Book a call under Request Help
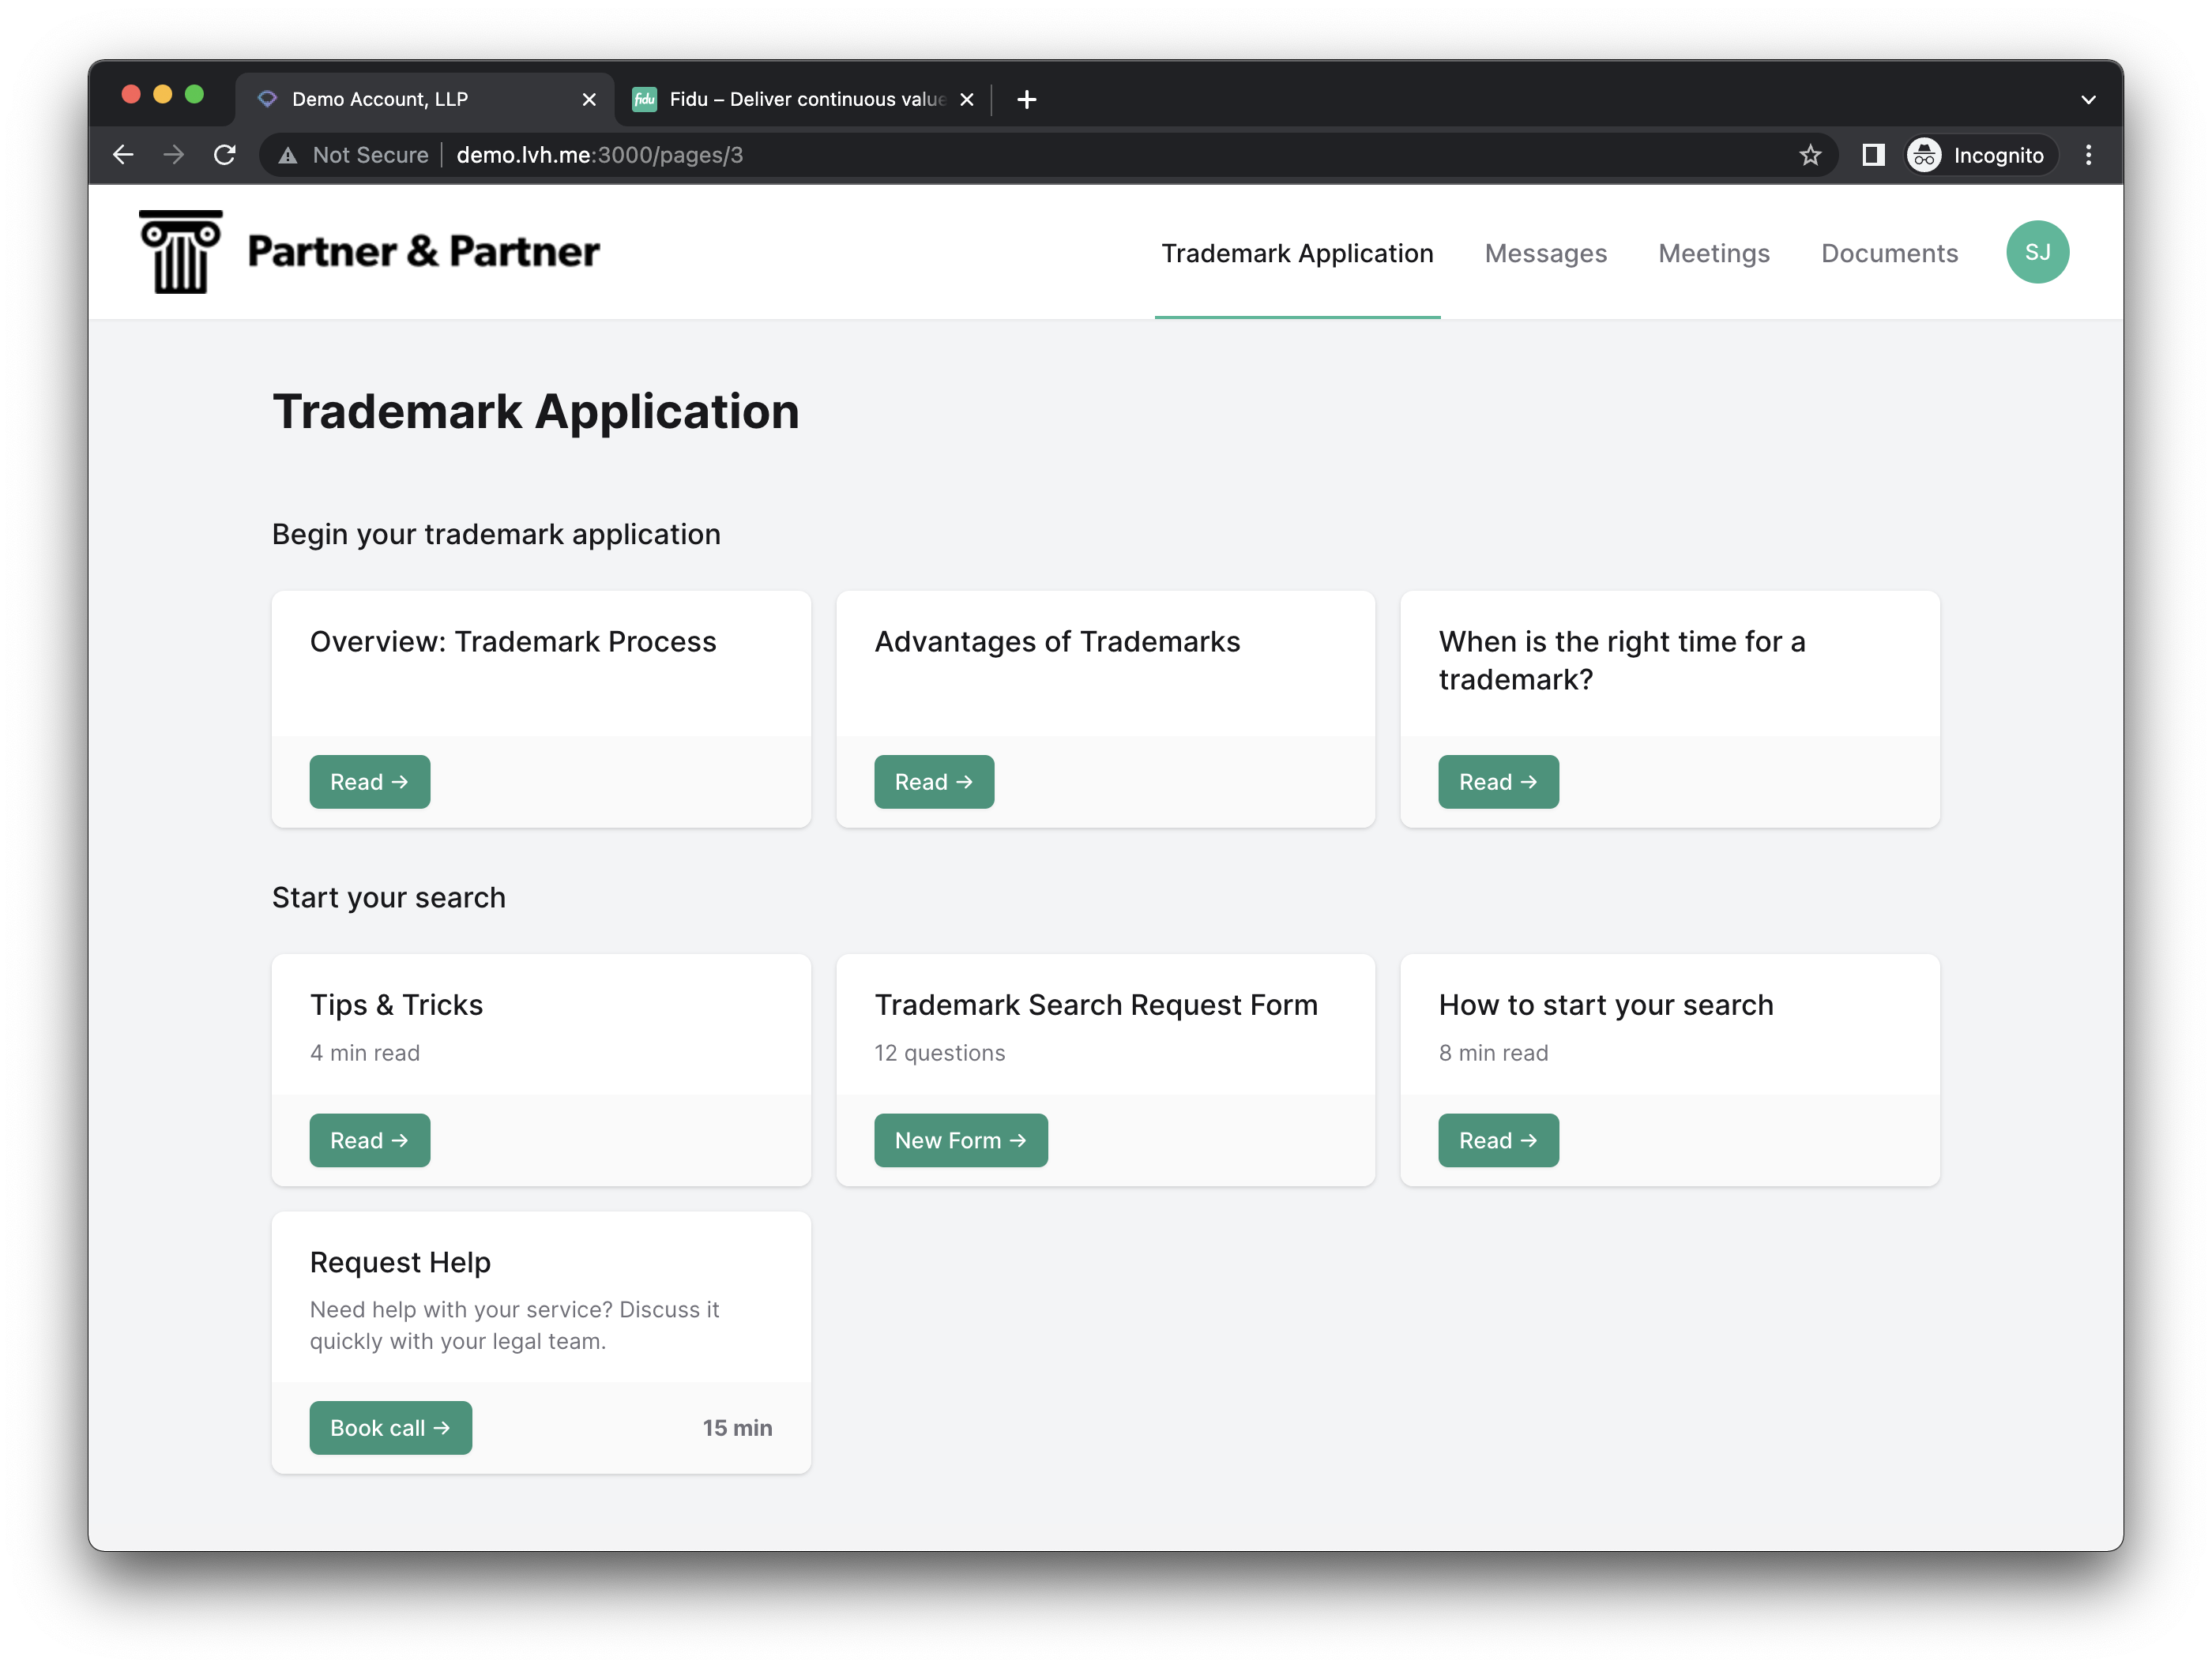The width and height of the screenshot is (2212, 1668). [390, 1427]
